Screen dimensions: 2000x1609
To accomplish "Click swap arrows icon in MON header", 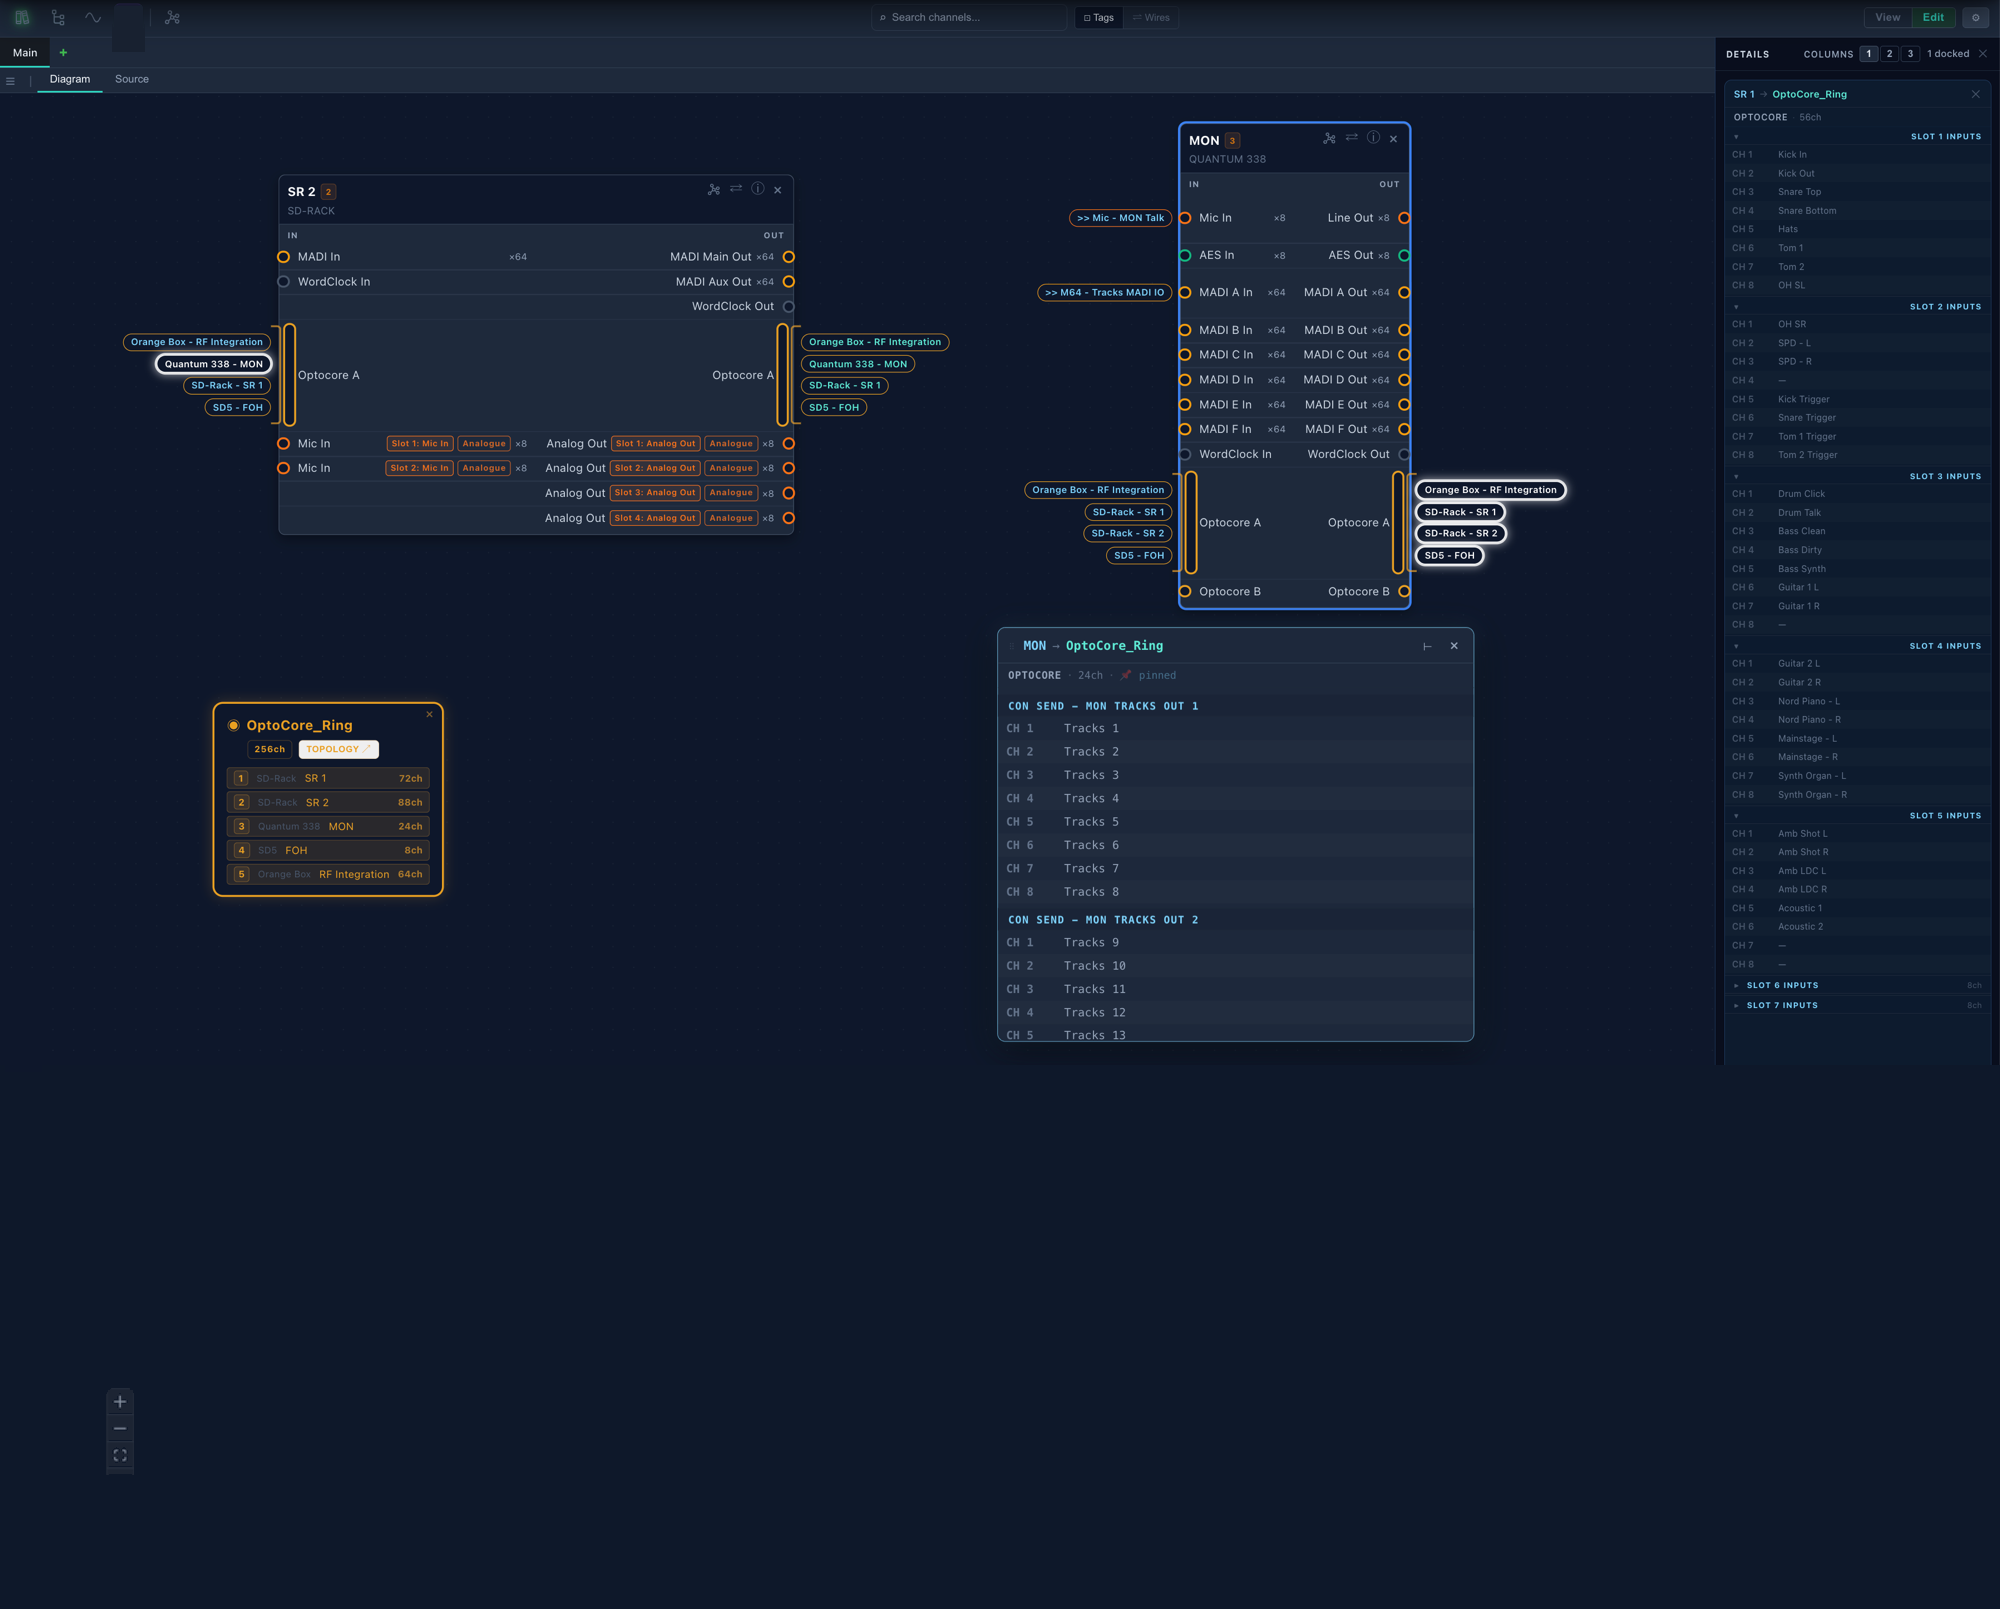I will pyautogui.click(x=1351, y=138).
